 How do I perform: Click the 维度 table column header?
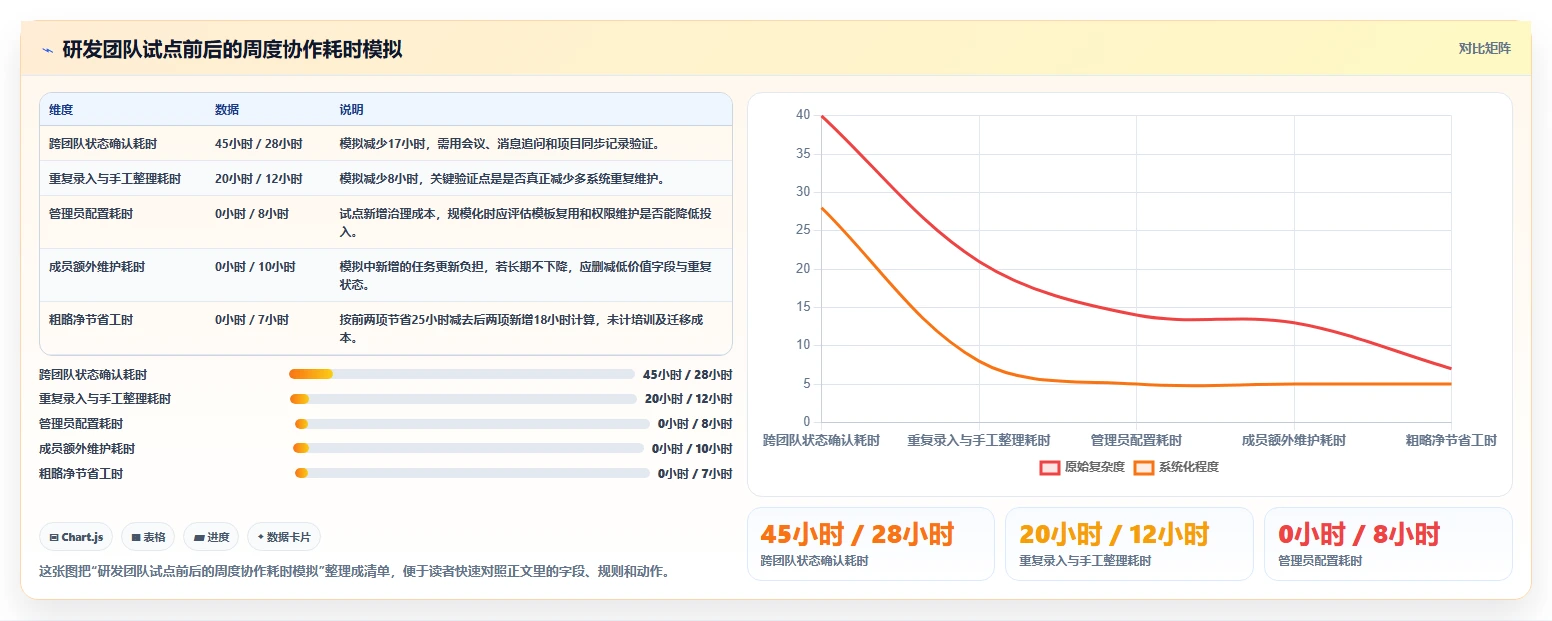click(x=61, y=110)
